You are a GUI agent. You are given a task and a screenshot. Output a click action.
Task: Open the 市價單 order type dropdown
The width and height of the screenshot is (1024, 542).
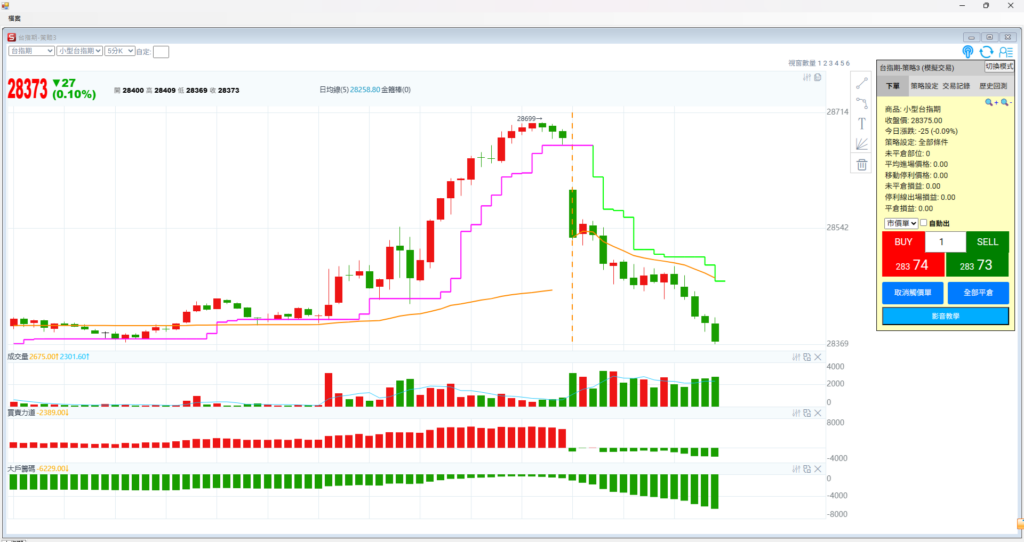[x=900, y=223]
